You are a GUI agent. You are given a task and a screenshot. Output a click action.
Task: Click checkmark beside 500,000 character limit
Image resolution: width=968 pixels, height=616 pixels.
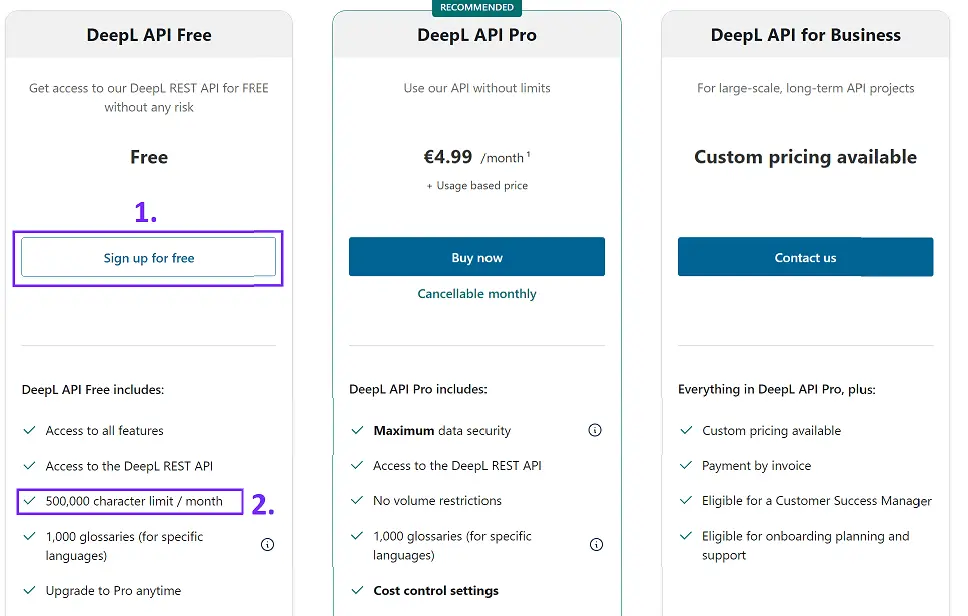(x=29, y=501)
